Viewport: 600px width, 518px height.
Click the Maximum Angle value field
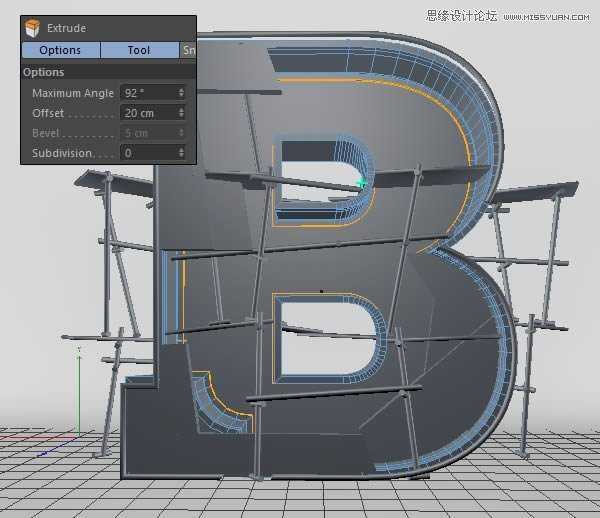click(148, 93)
